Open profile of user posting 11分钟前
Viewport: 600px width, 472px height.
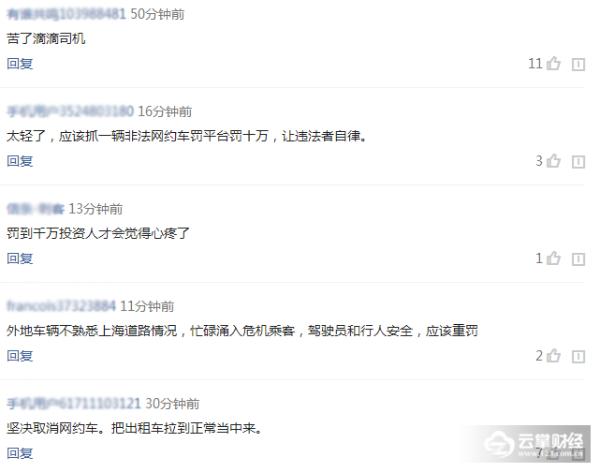(61, 306)
